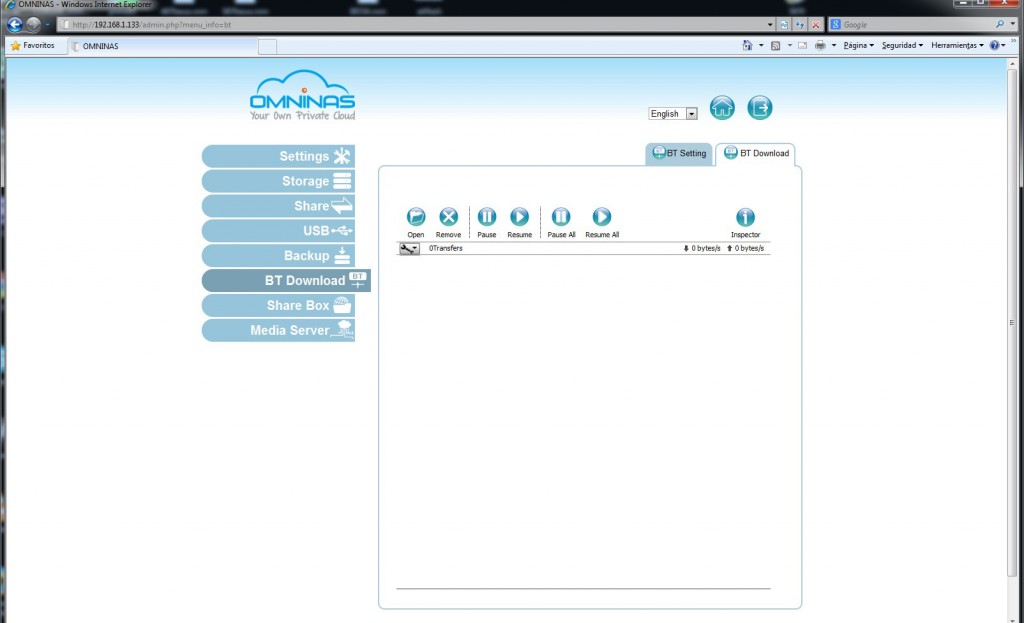The width and height of the screenshot is (1024, 623).
Task: Click the Google search box
Action: pos(911,25)
